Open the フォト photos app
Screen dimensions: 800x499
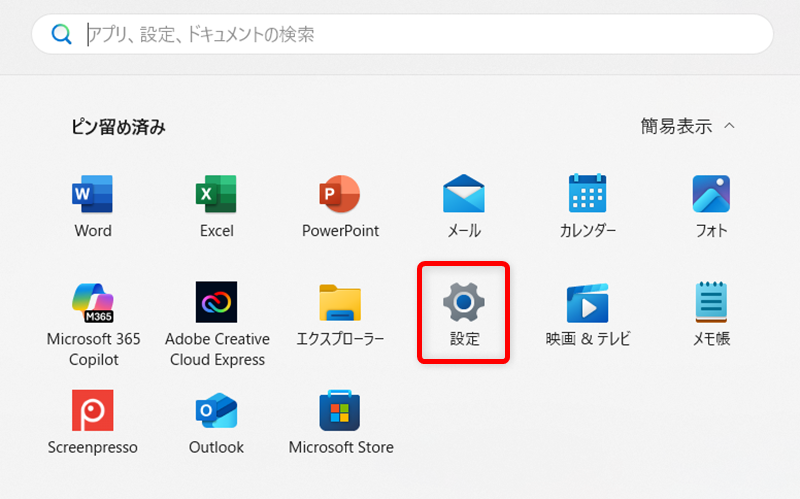pyautogui.click(x=711, y=194)
